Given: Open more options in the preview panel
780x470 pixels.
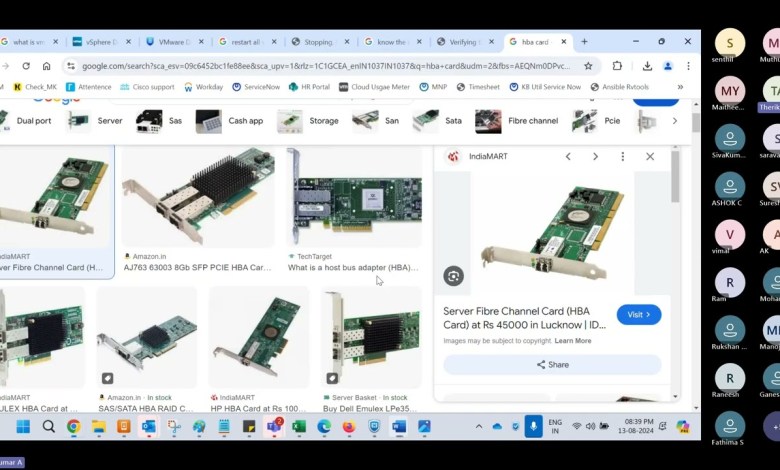Looking at the screenshot, I should pos(622,157).
